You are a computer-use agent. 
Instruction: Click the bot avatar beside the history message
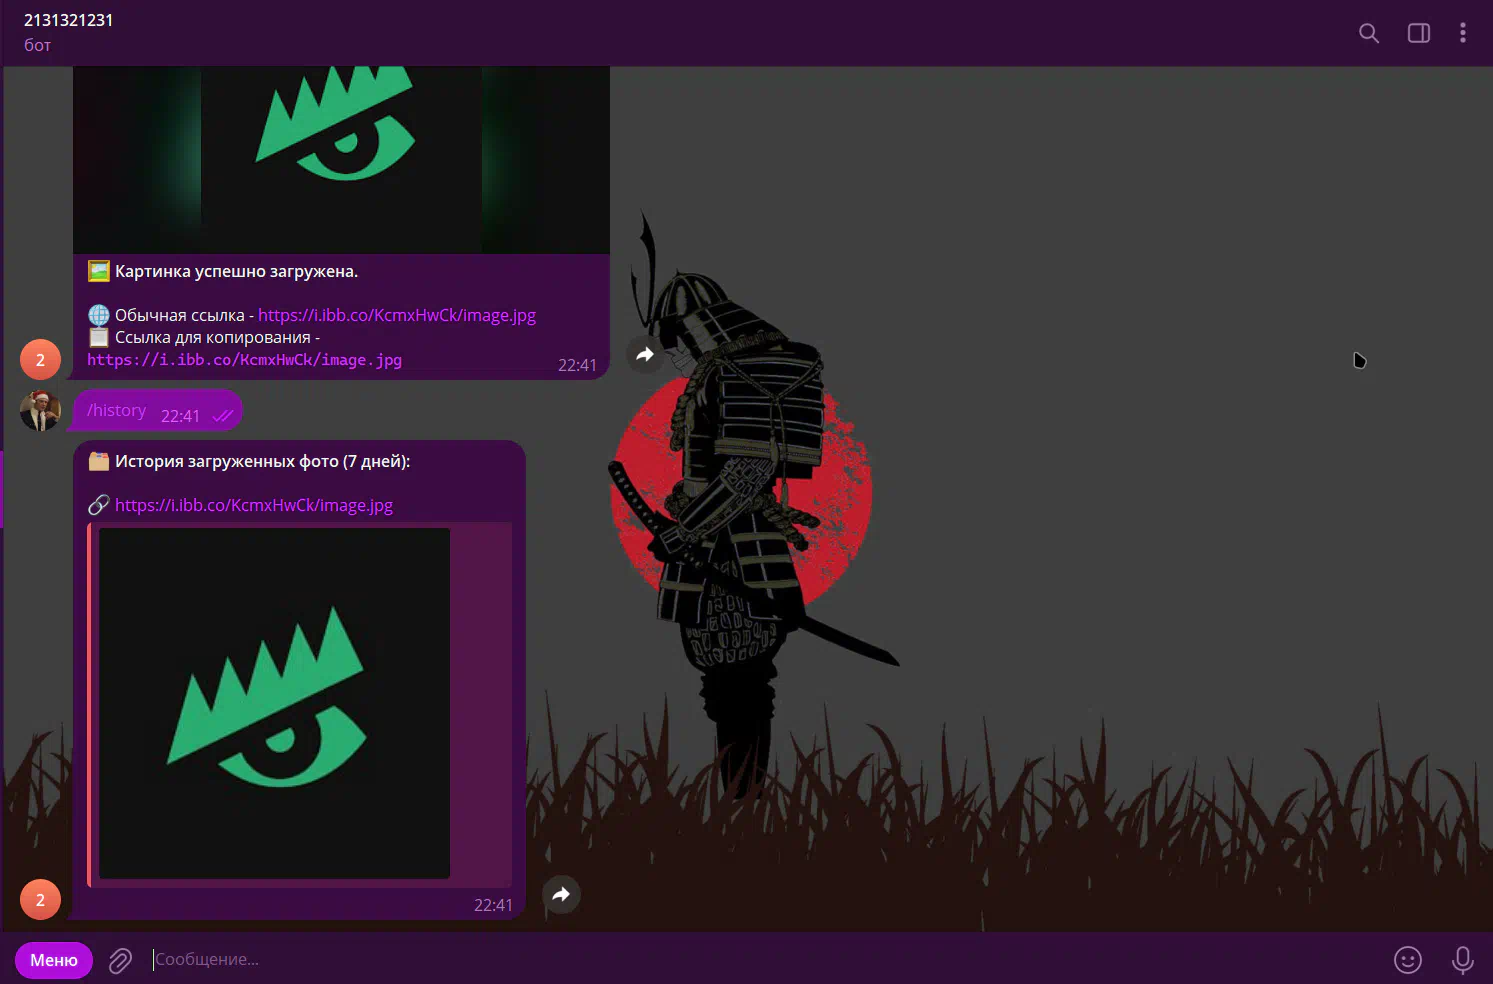pyautogui.click(x=40, y=900)
